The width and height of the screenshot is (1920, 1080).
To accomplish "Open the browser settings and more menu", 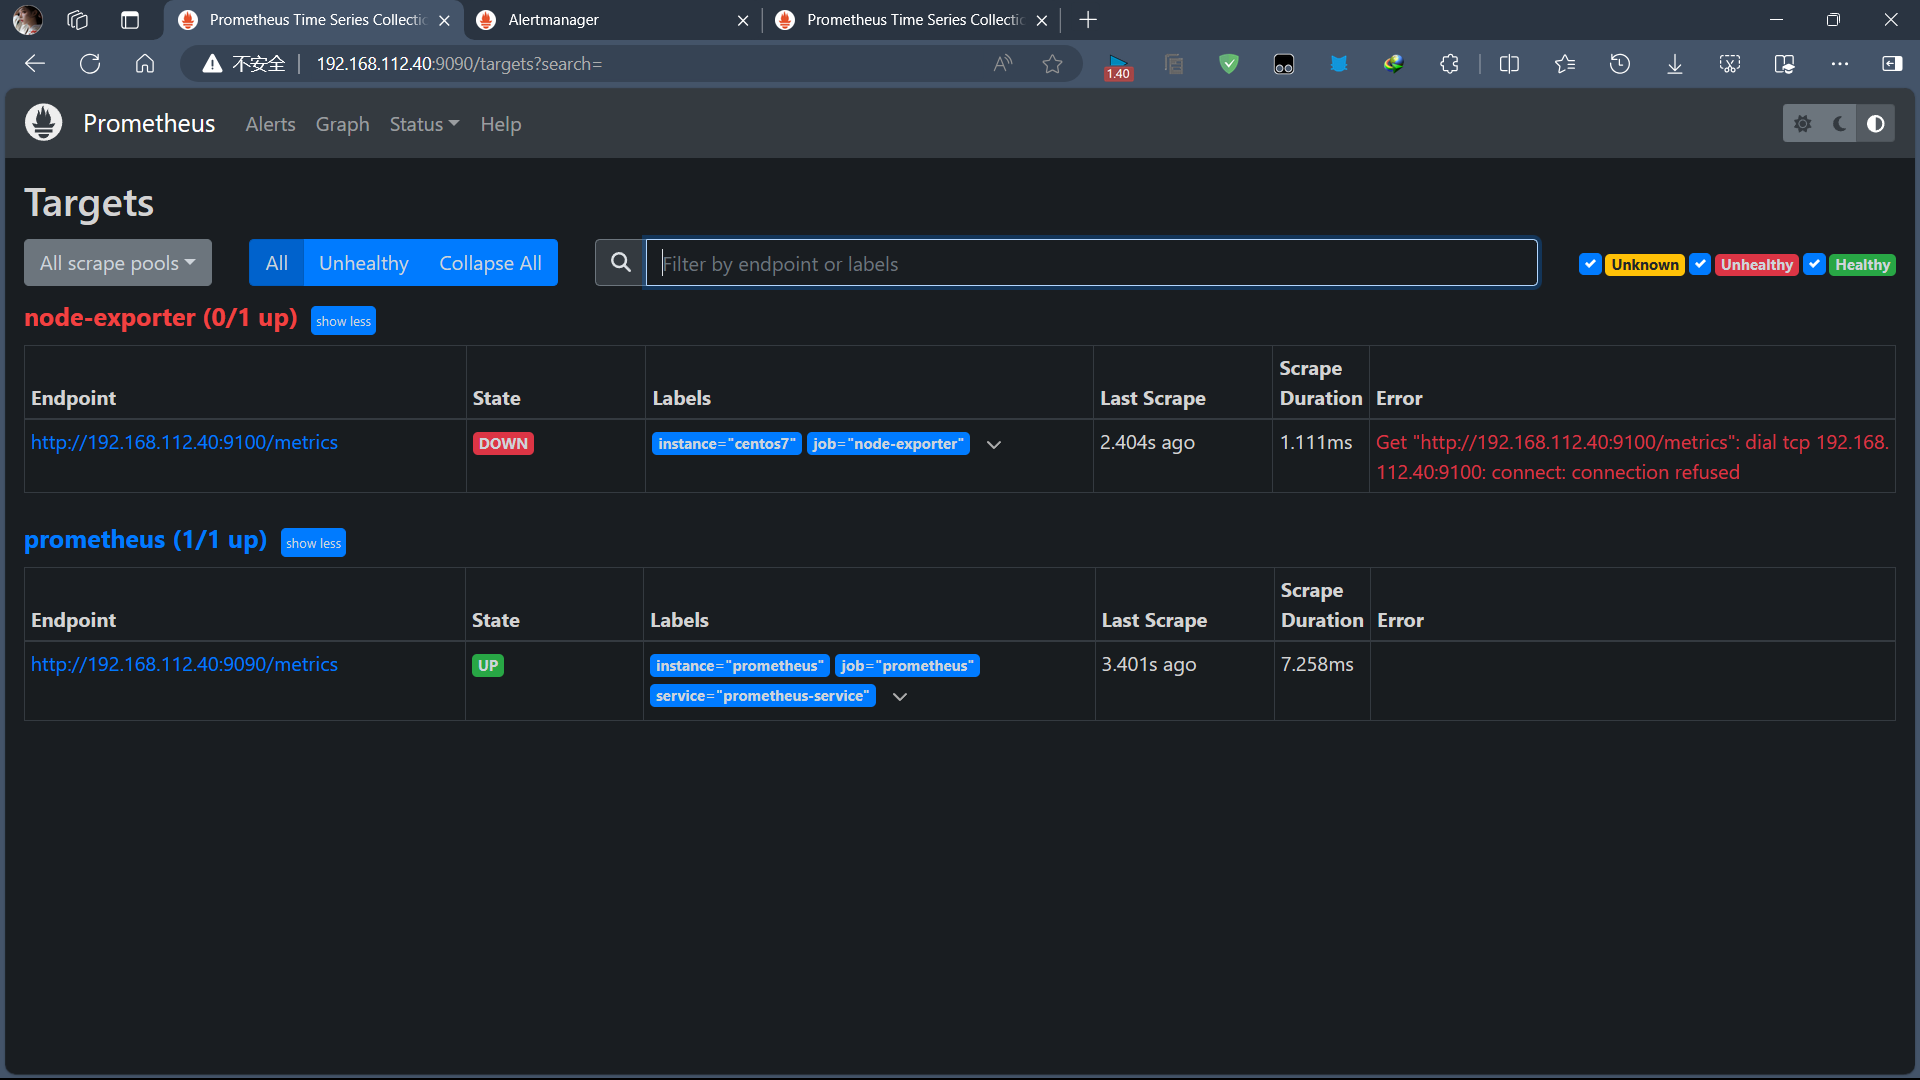I will pos(1840,64).
